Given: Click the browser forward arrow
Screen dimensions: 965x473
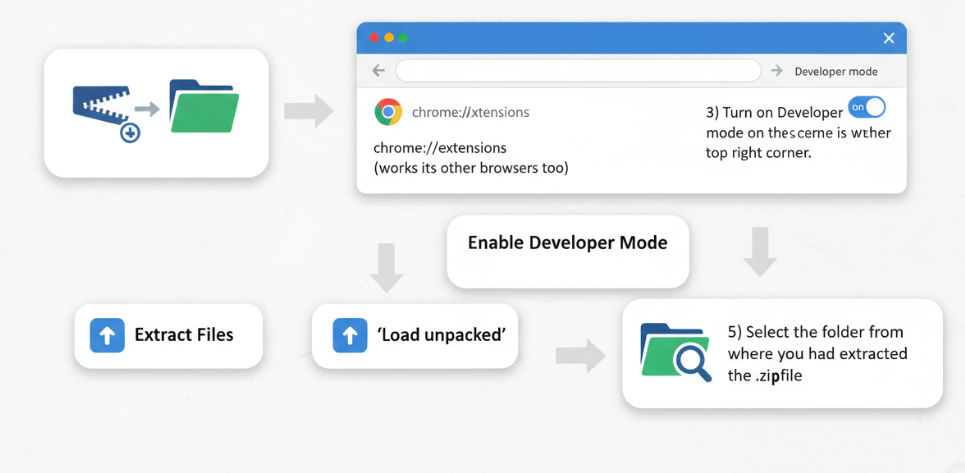Looking at the screenshot, I should (x=777, y=71).
